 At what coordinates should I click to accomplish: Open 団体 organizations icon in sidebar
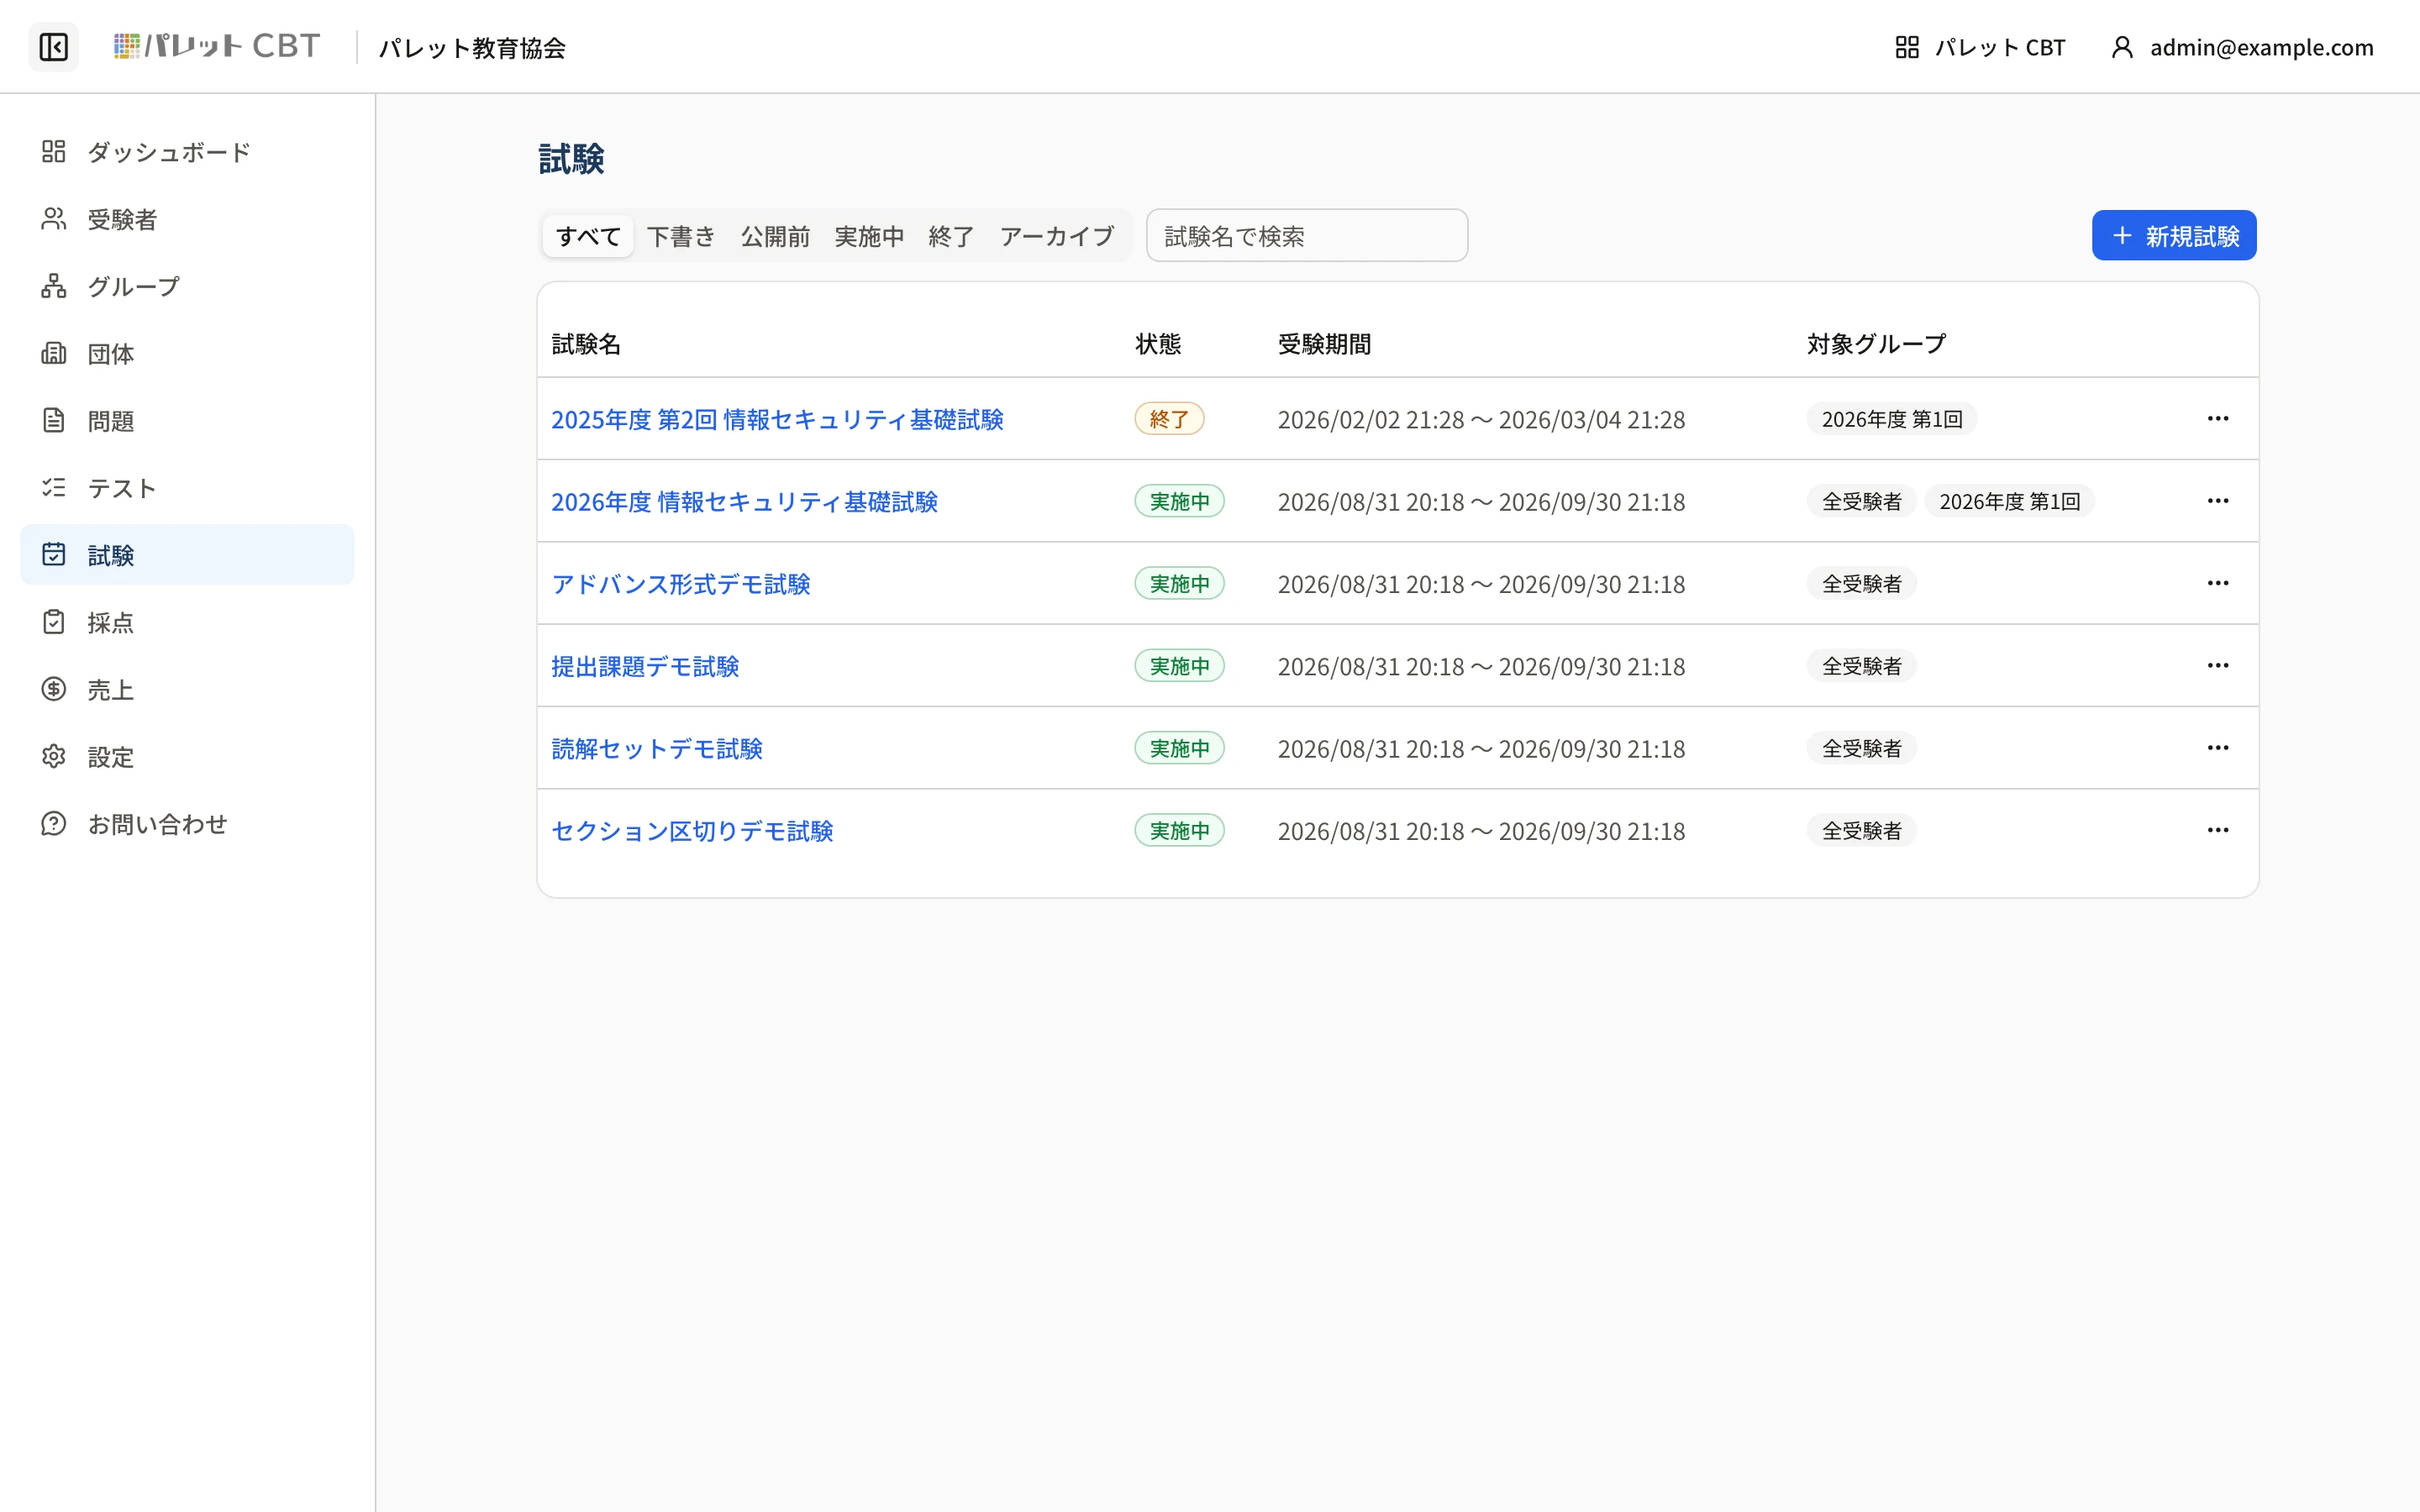[54, 353]
